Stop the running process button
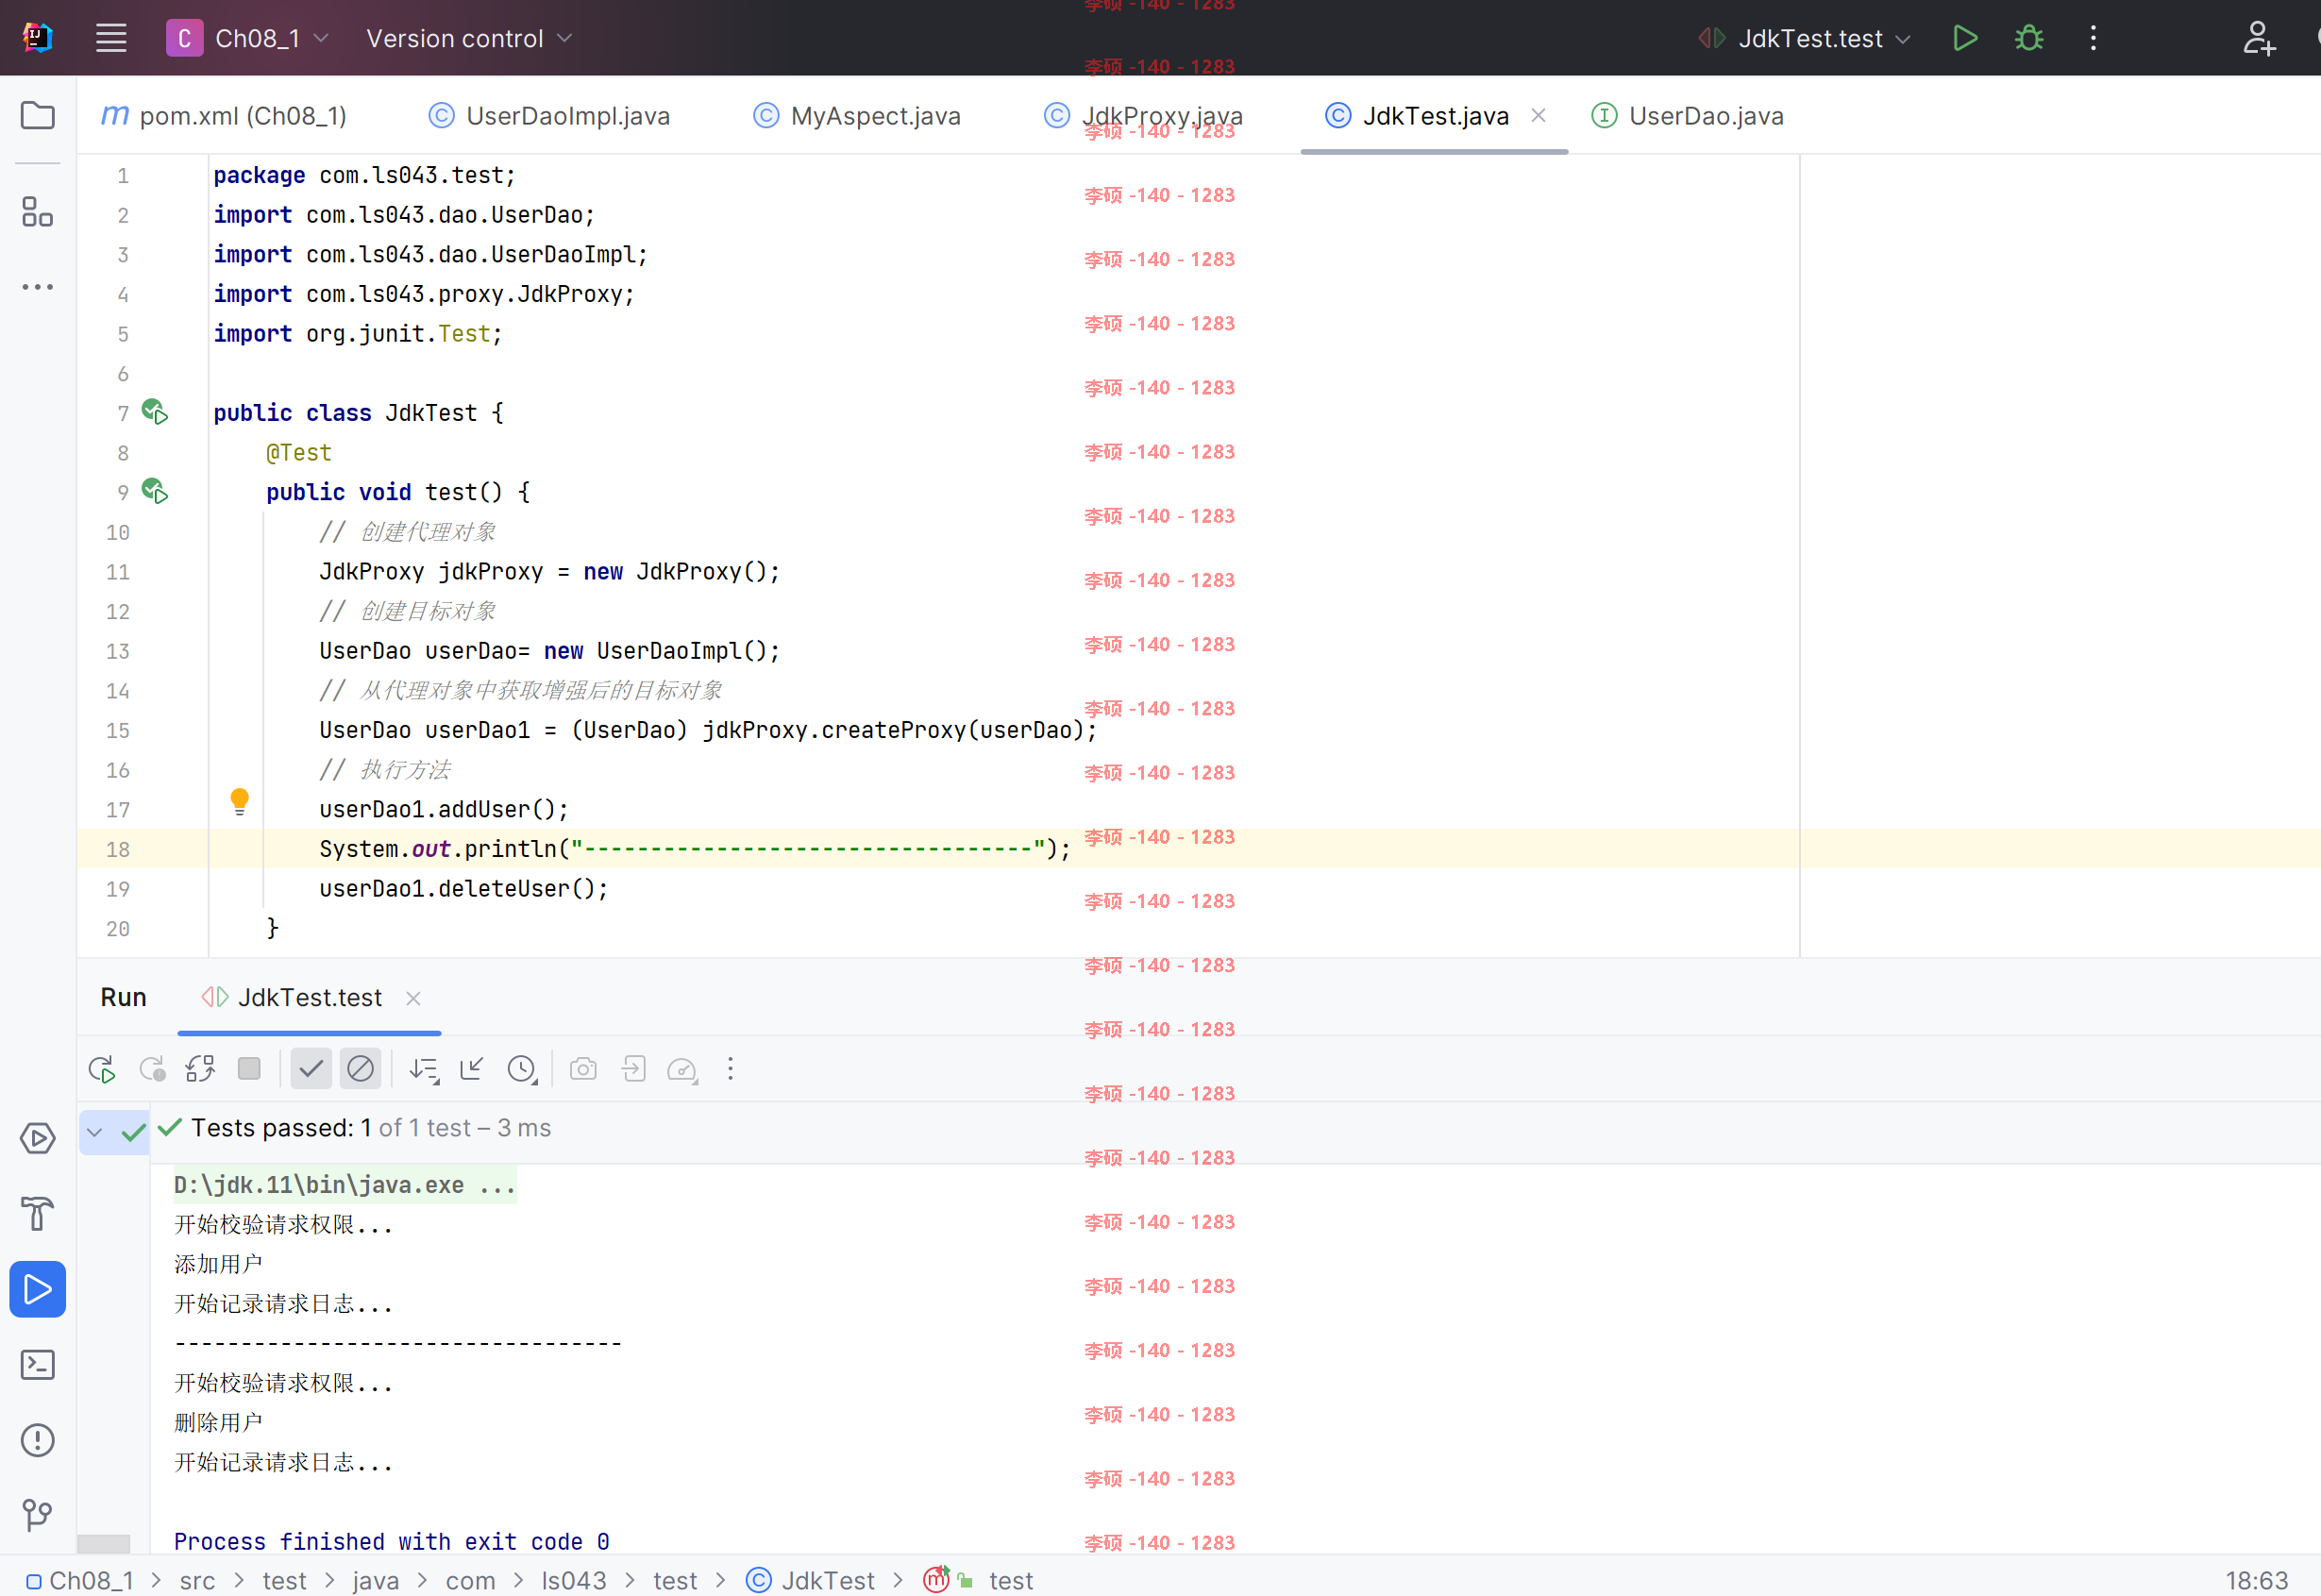This screenshot has height=1596, width=2321. (249, 1069)
